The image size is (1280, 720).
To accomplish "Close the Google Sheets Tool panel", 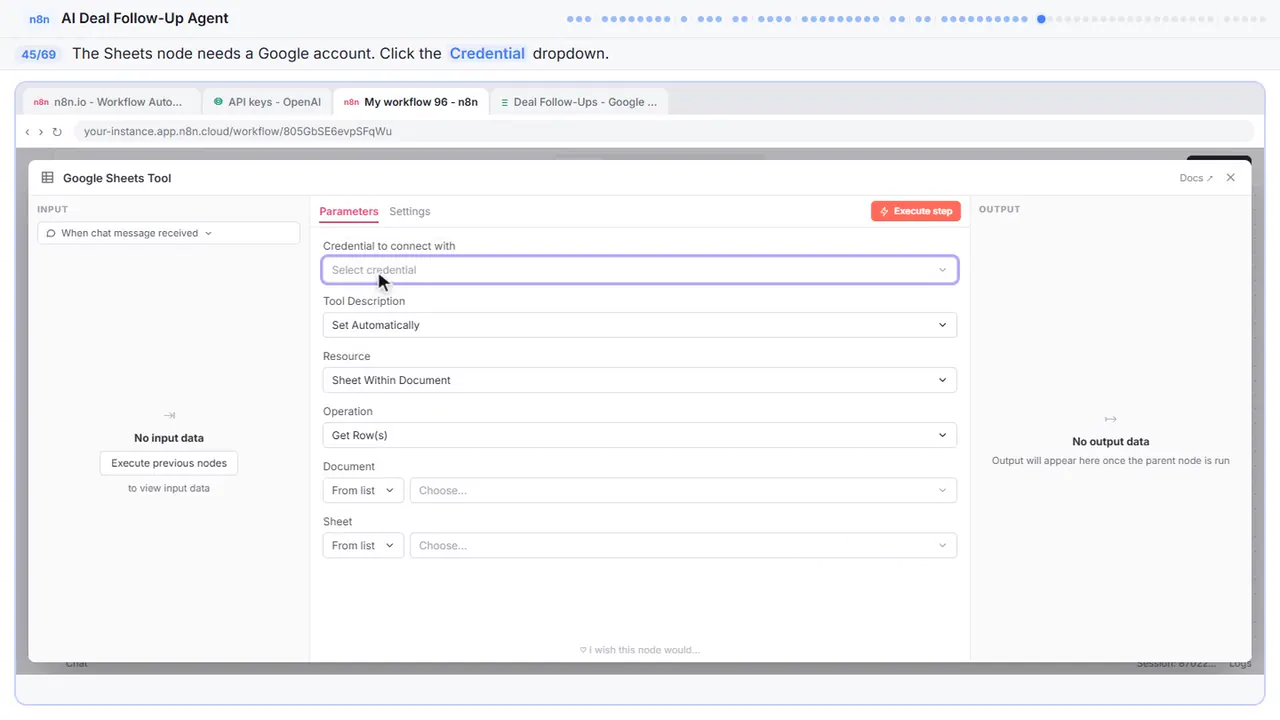I will point(1231,178).
